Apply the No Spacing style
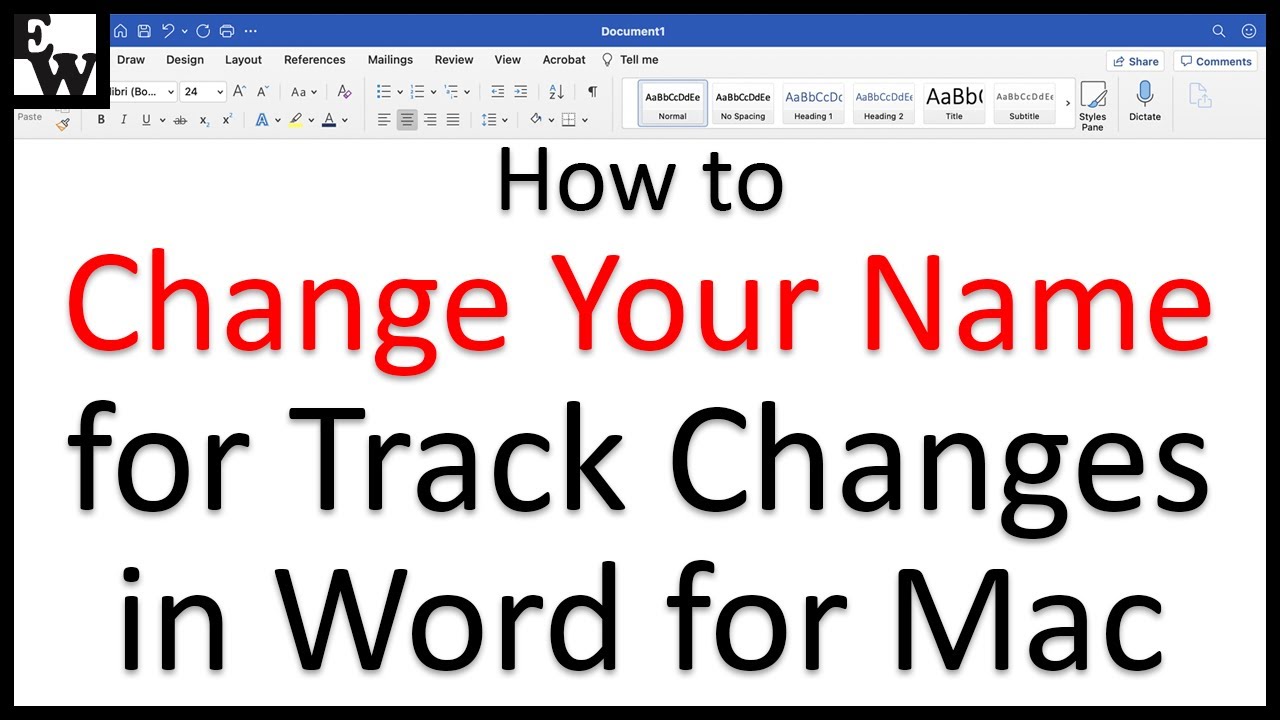1280x720 pixels. tap(743, 103)
